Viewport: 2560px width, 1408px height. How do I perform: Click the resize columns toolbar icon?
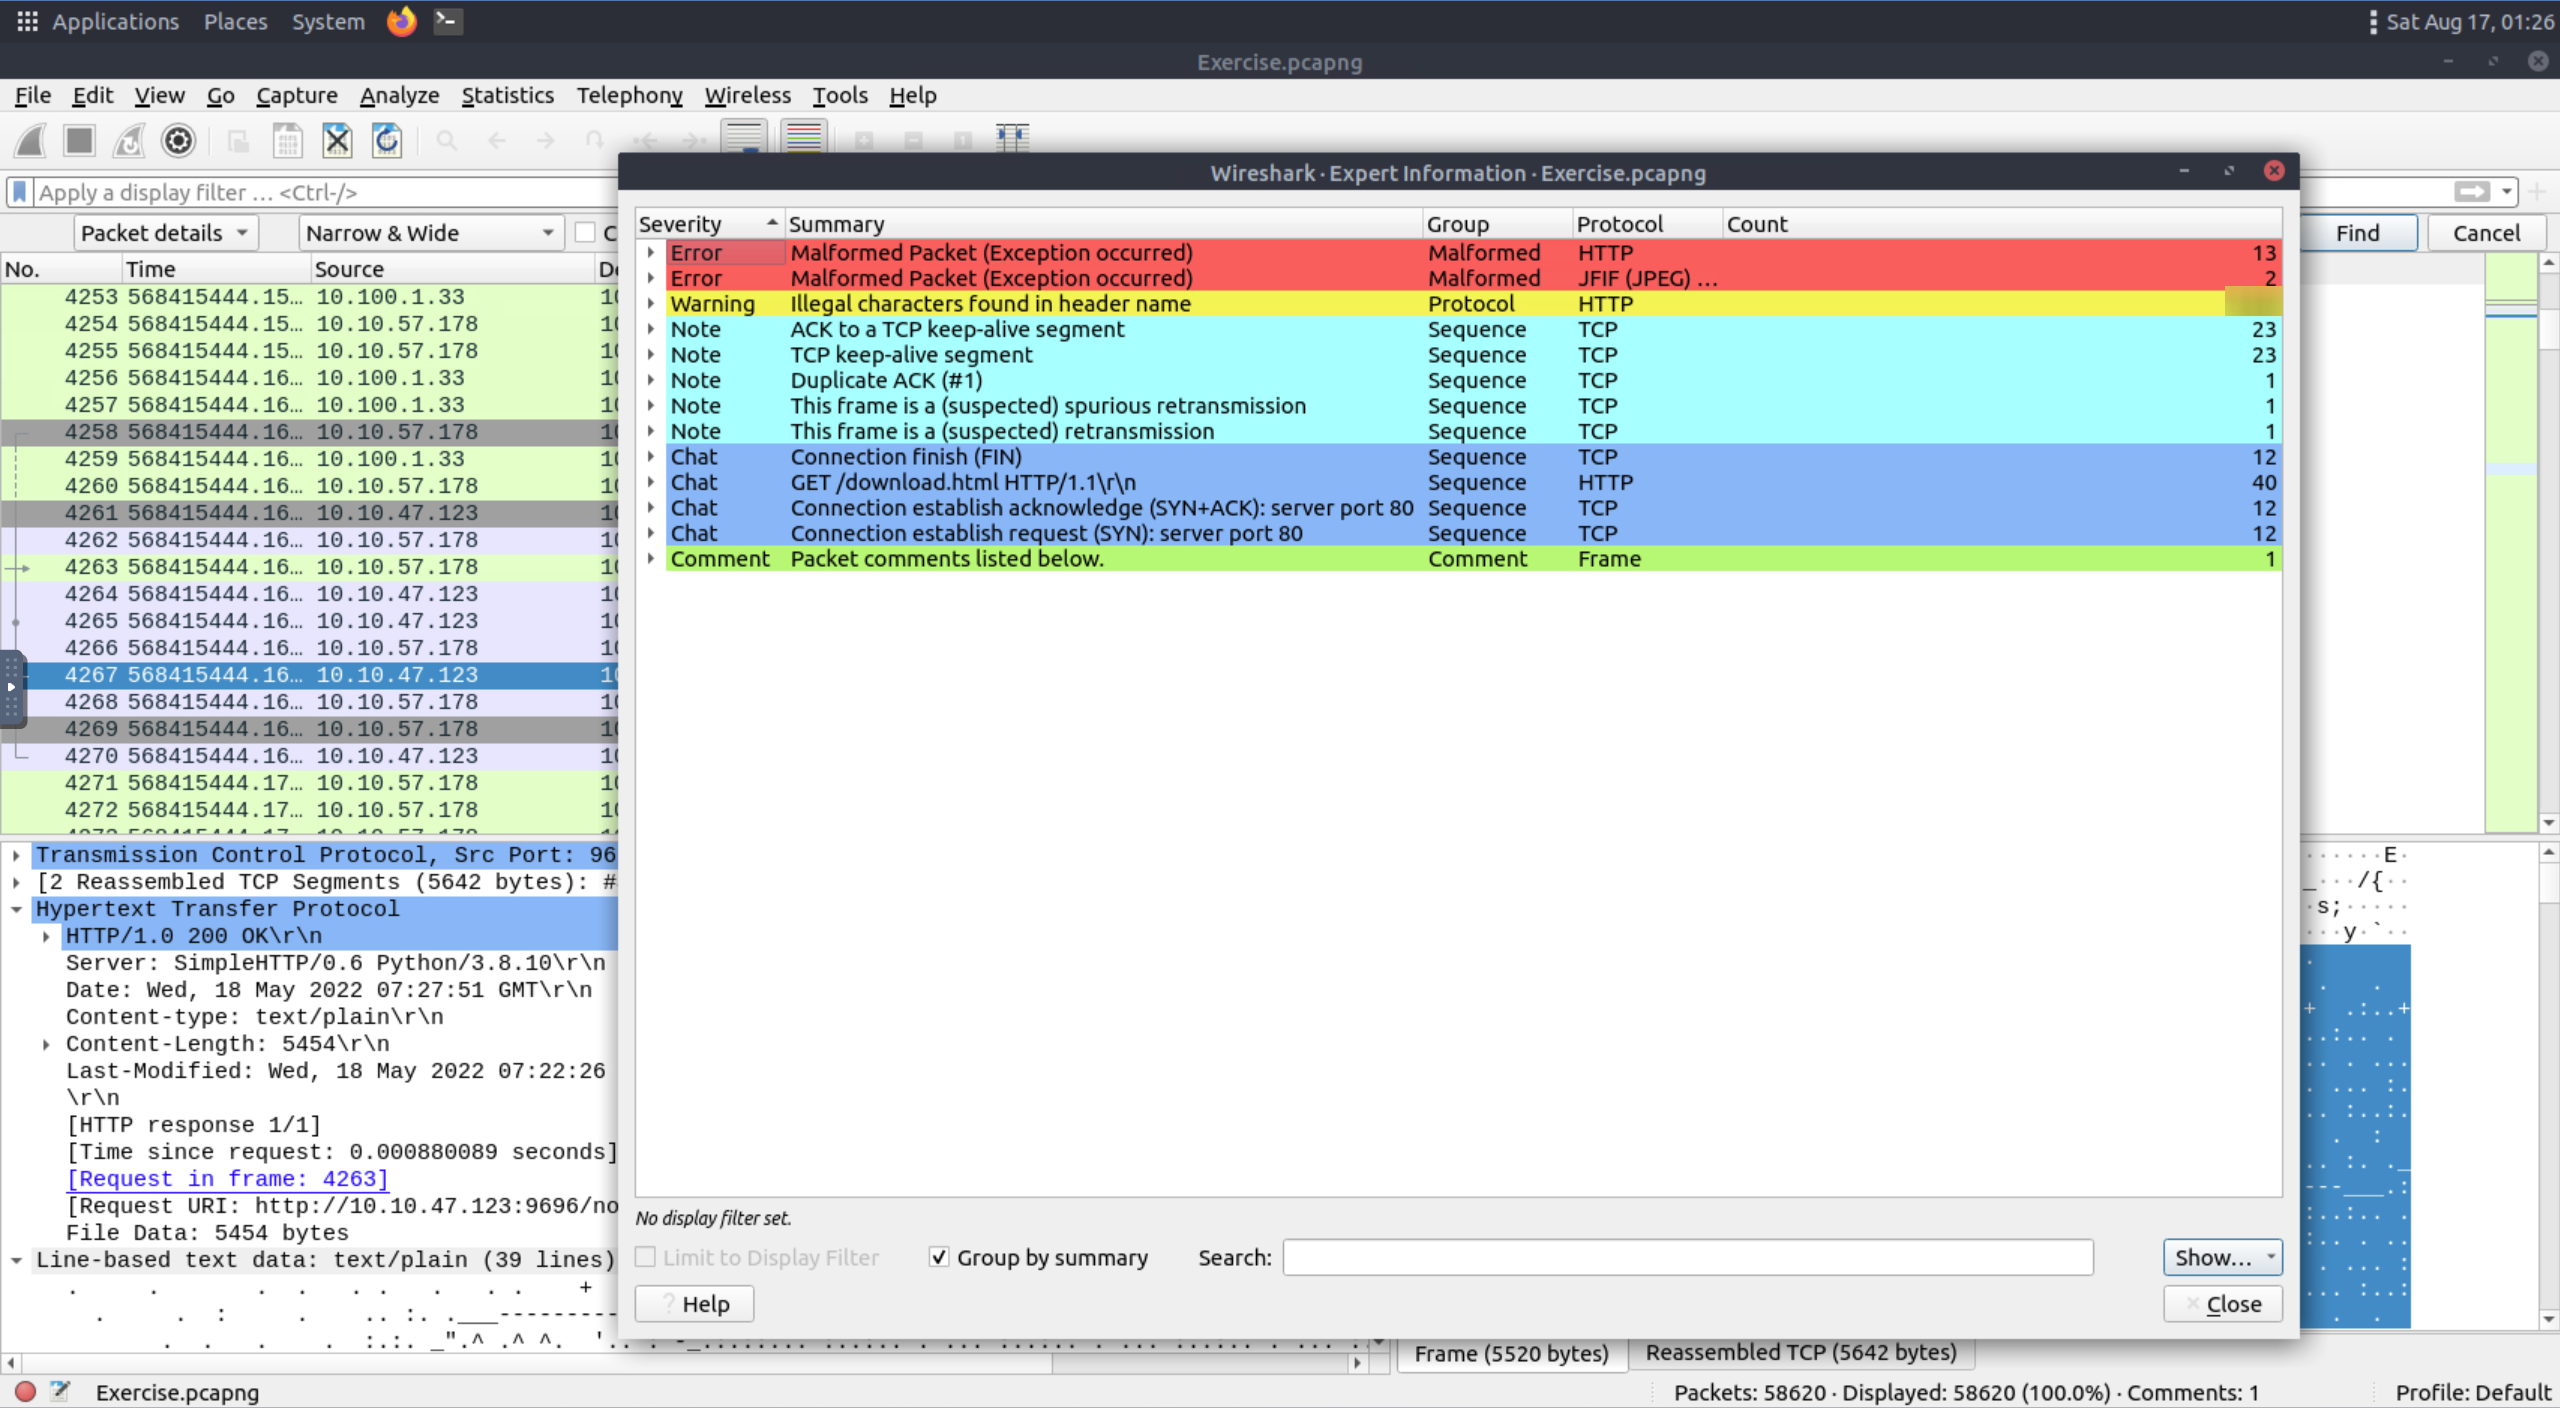point(1012,139)
